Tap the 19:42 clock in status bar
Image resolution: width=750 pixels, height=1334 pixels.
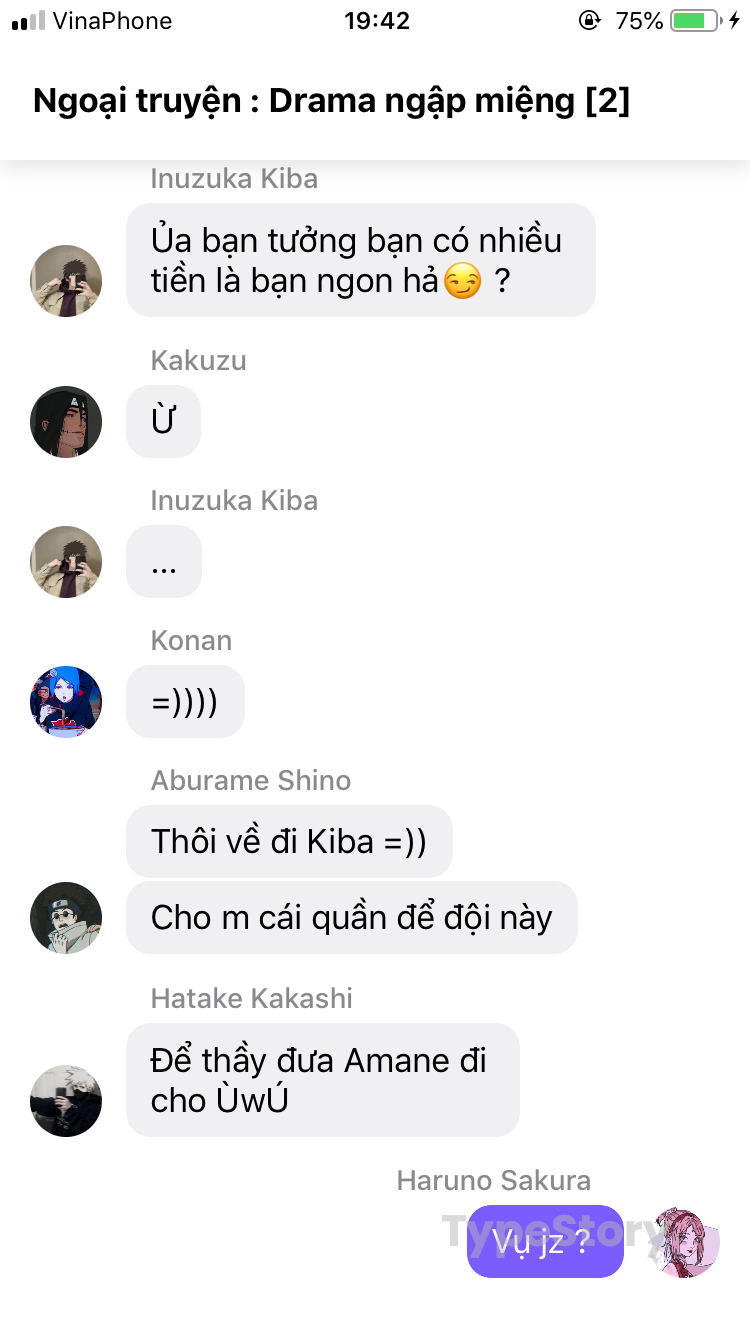pyautogui.click(x=377, y=20)
